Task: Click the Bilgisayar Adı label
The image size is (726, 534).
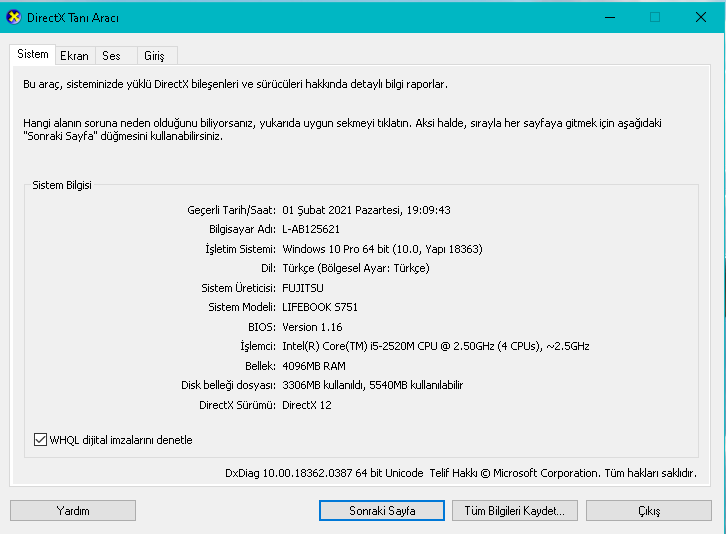Action: point(242,229)
